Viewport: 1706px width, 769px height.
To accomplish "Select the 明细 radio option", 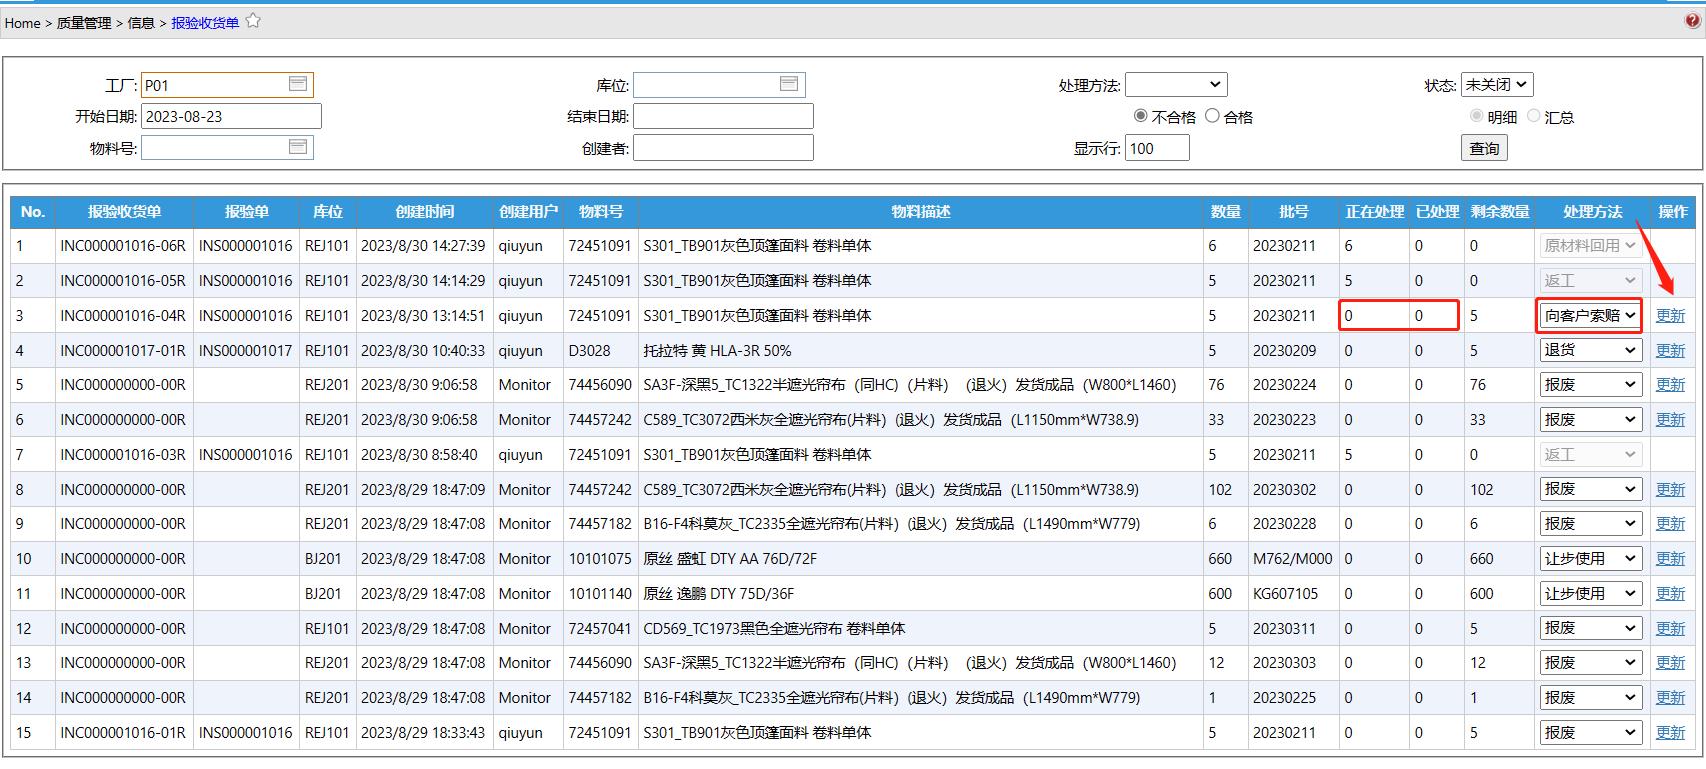I will (1476, 116).
